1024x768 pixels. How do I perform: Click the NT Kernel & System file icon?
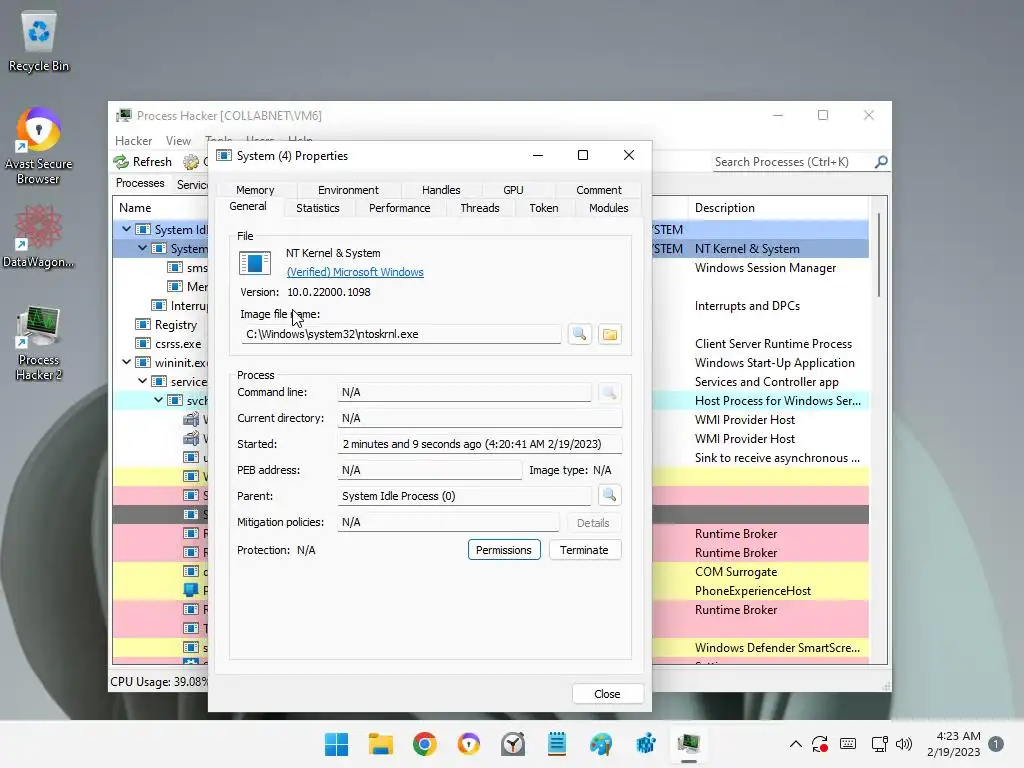(x=255, y=263)
